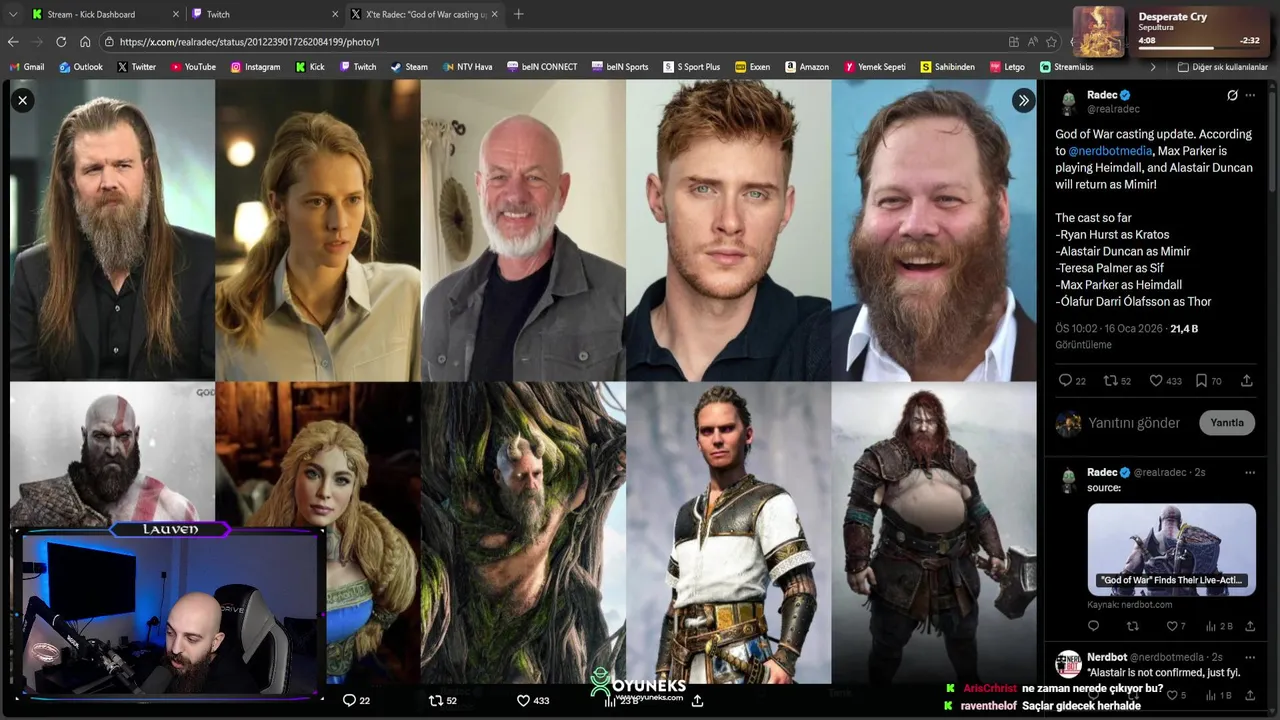Open the more options menu on main tweet
1280x720 pixels.
[x=1250, y=95]
